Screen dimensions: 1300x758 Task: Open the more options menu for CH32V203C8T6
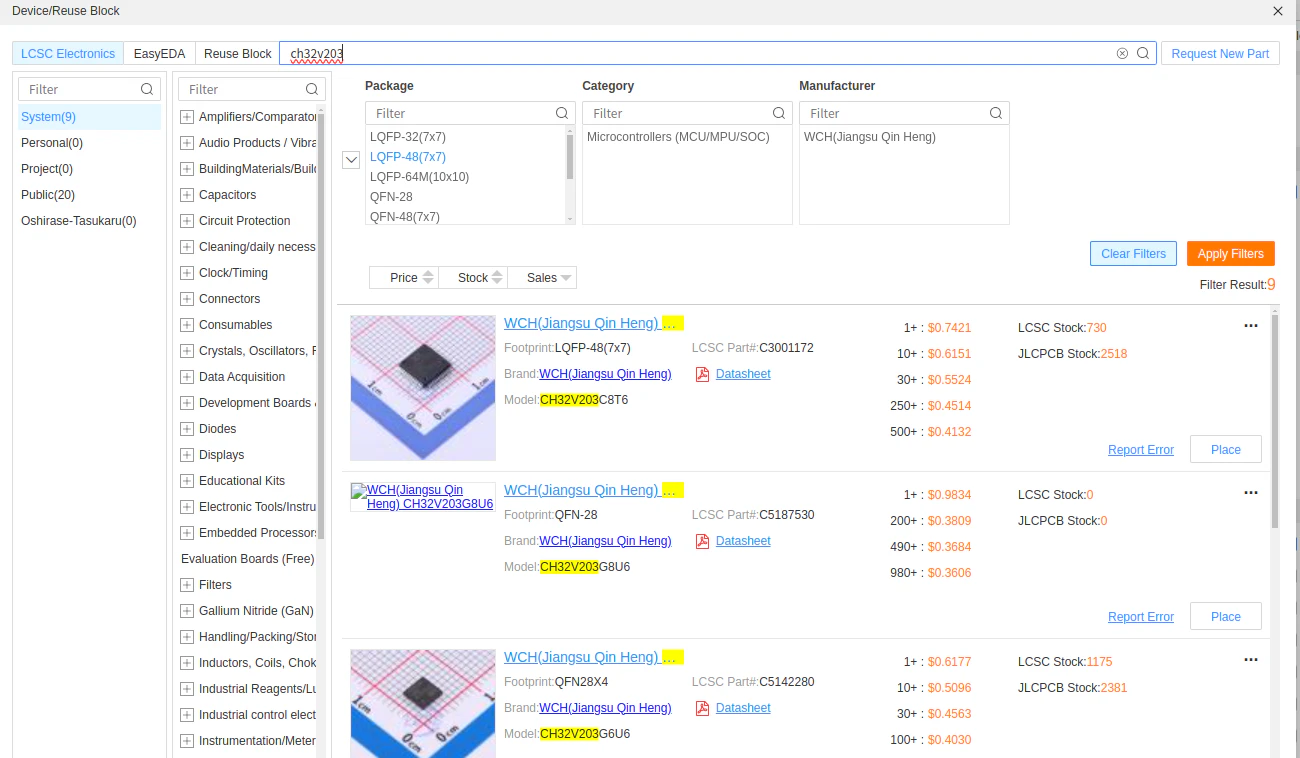[x=1251, y=326]
